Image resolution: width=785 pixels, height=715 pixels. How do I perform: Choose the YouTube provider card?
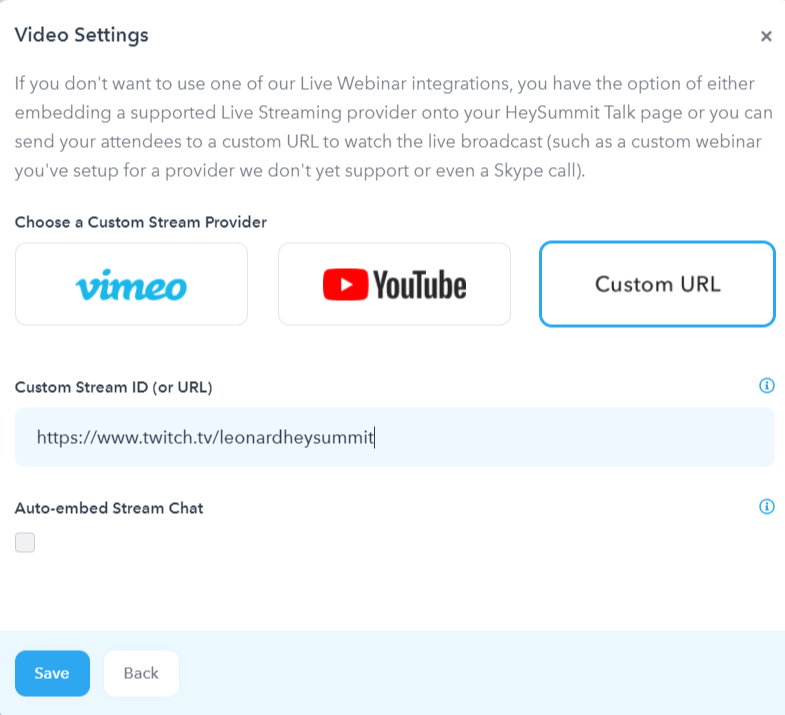tap(395, 284)
